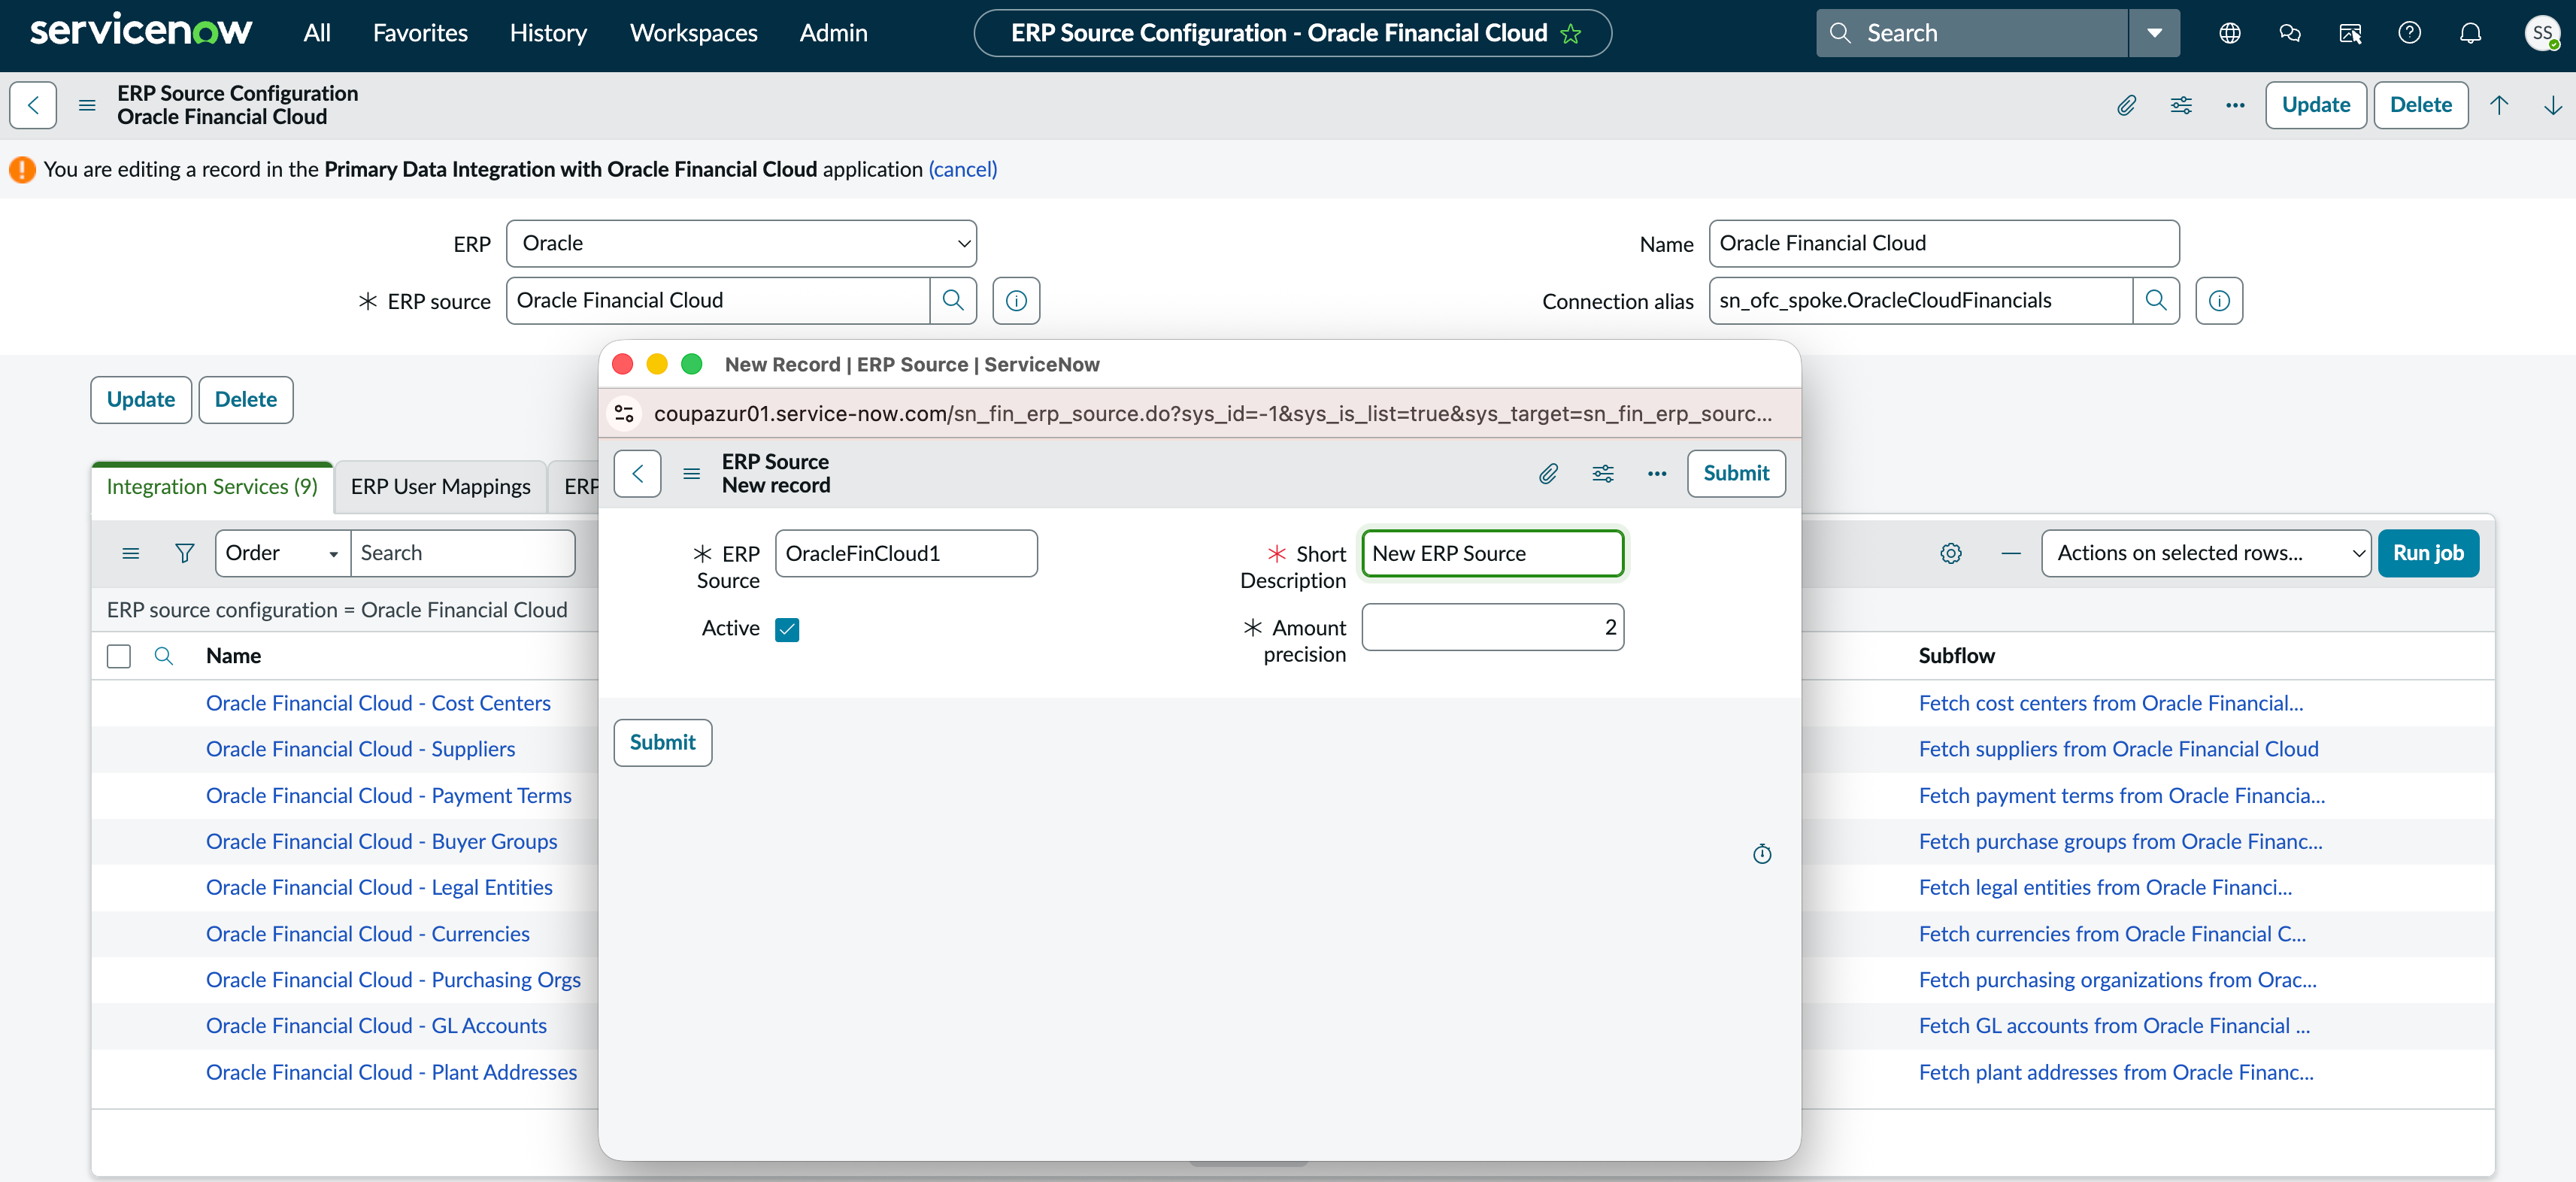Click the lower Submit button in popup
Screen dimensions: 2576x1182
(x=662, y=743)
